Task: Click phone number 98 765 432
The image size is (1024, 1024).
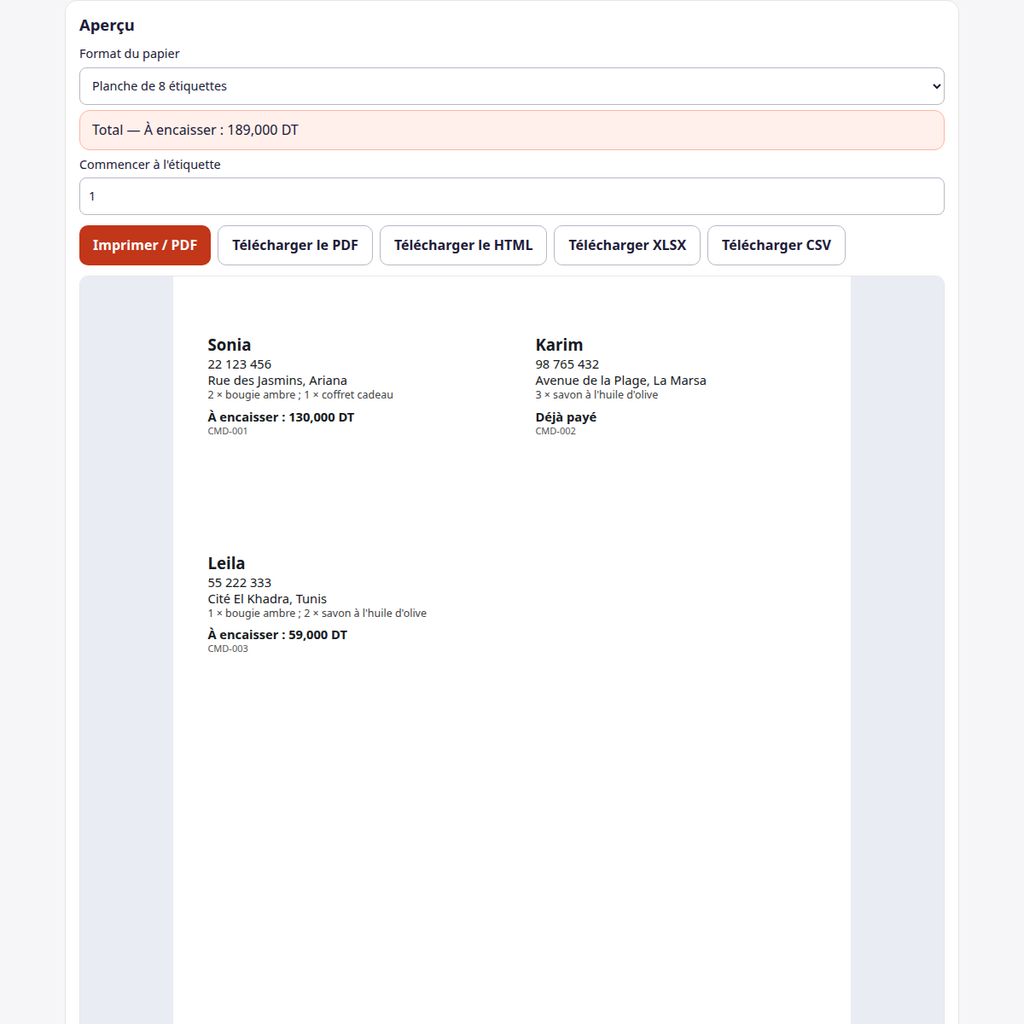Action: click(x=567, y=364)
